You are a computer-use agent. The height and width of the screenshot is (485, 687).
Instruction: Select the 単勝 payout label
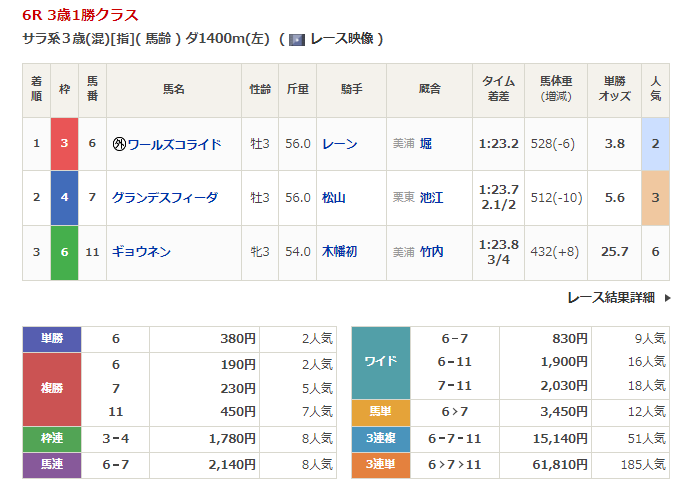click(x=52, y=339)
